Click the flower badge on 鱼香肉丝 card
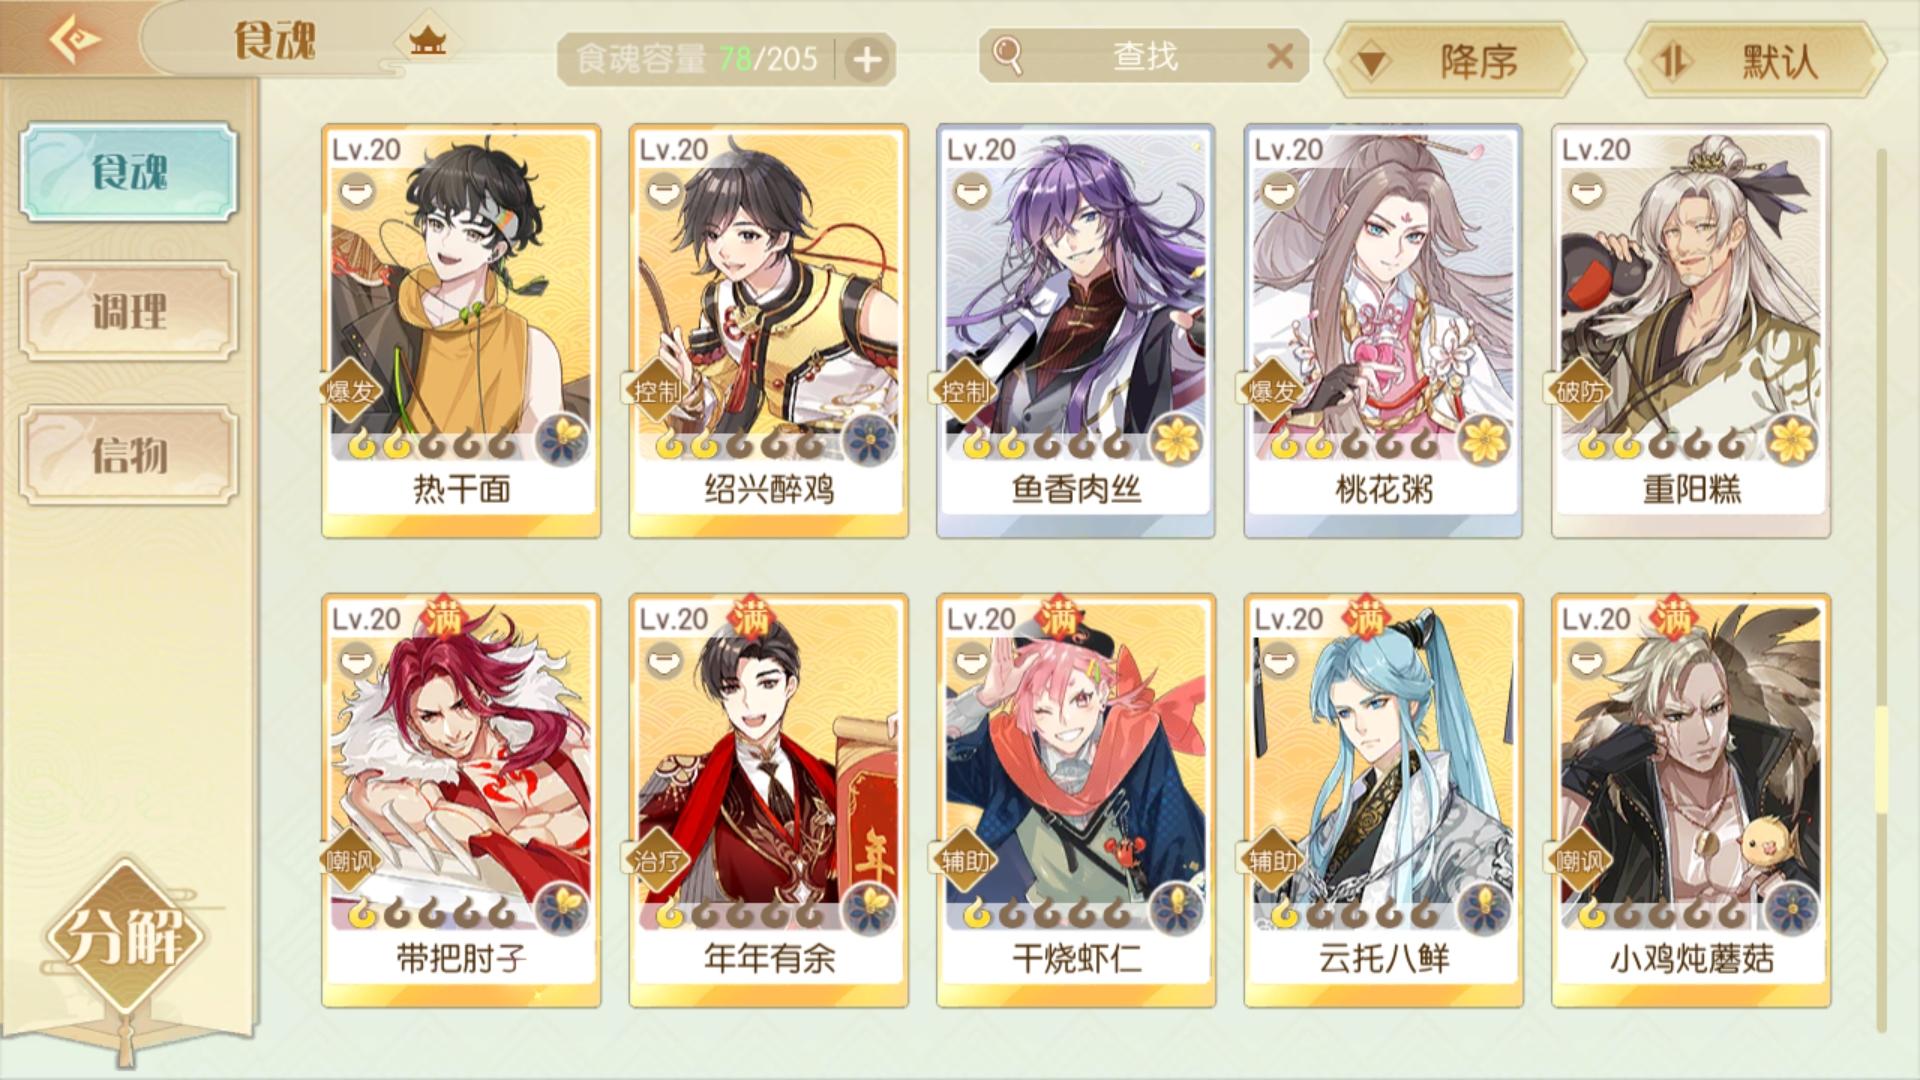 (1176, 440)
